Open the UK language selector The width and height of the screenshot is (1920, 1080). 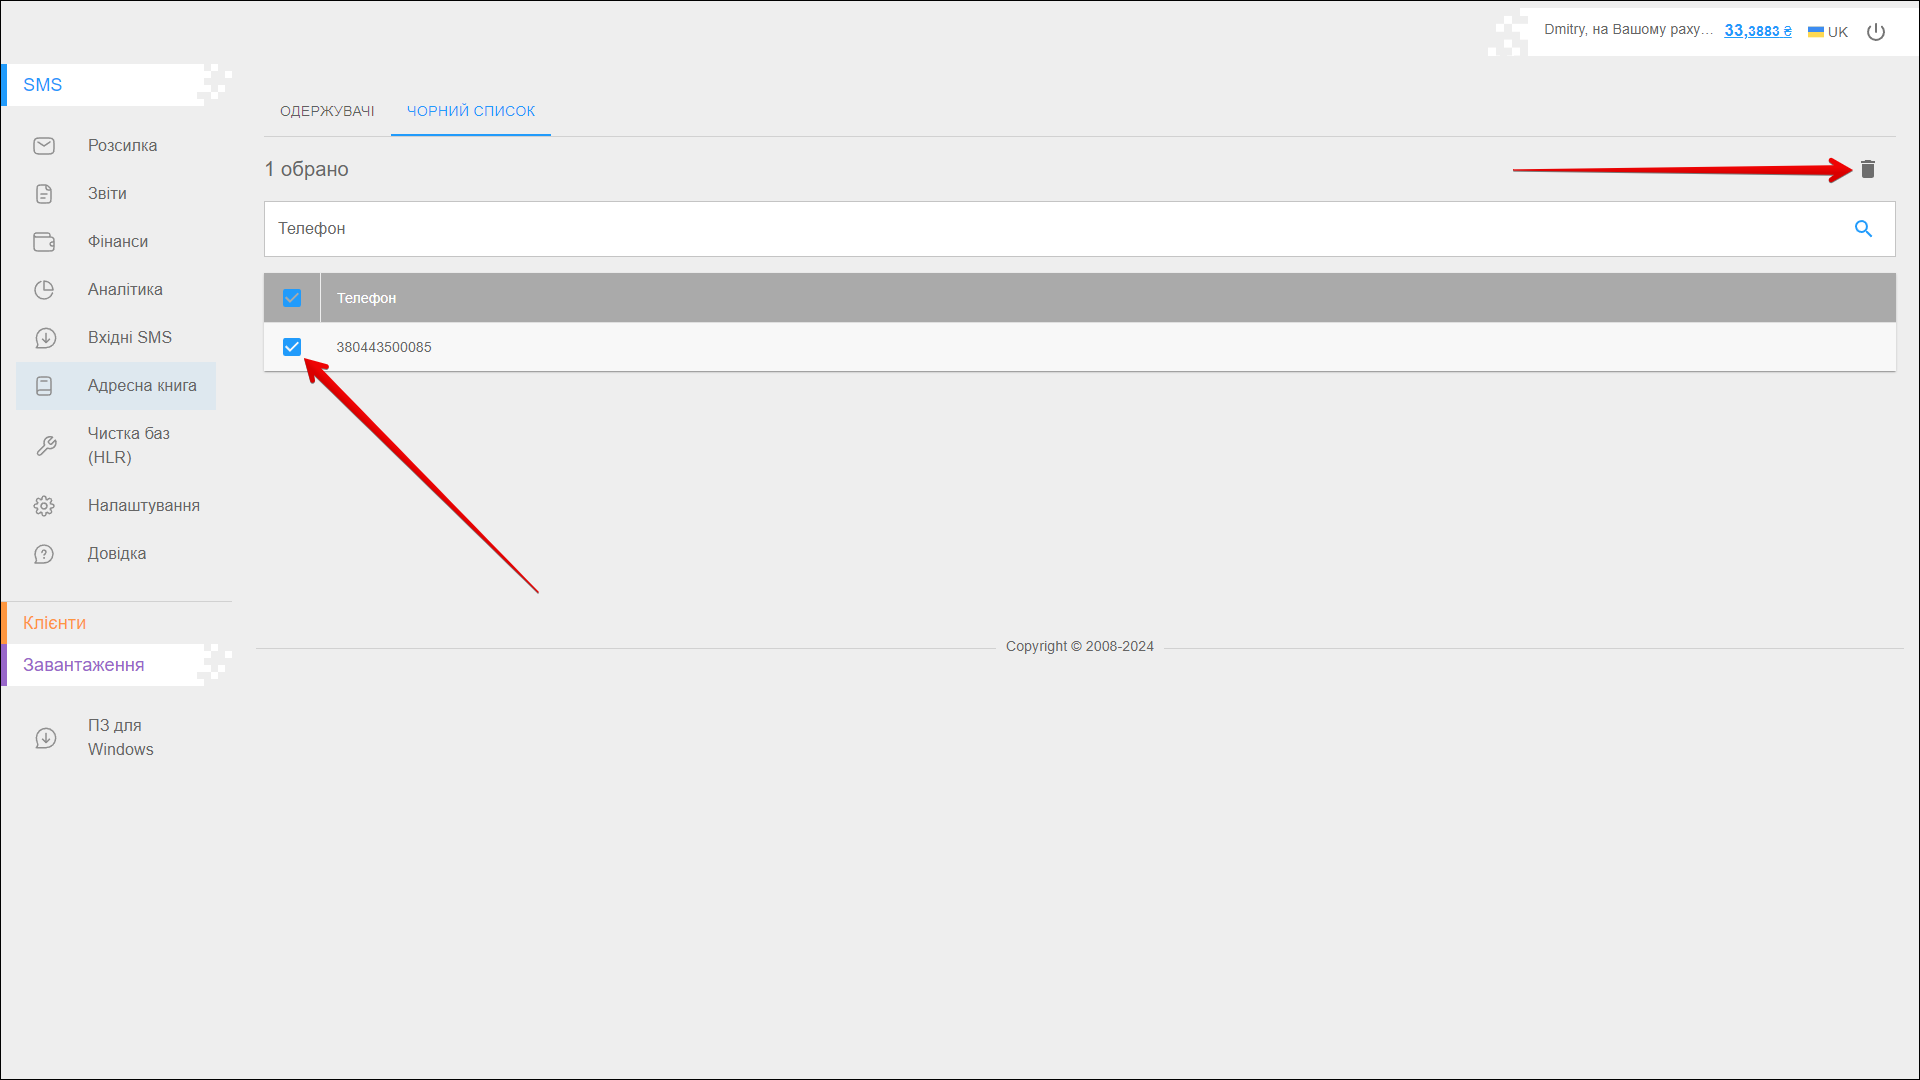[1828, 32]
